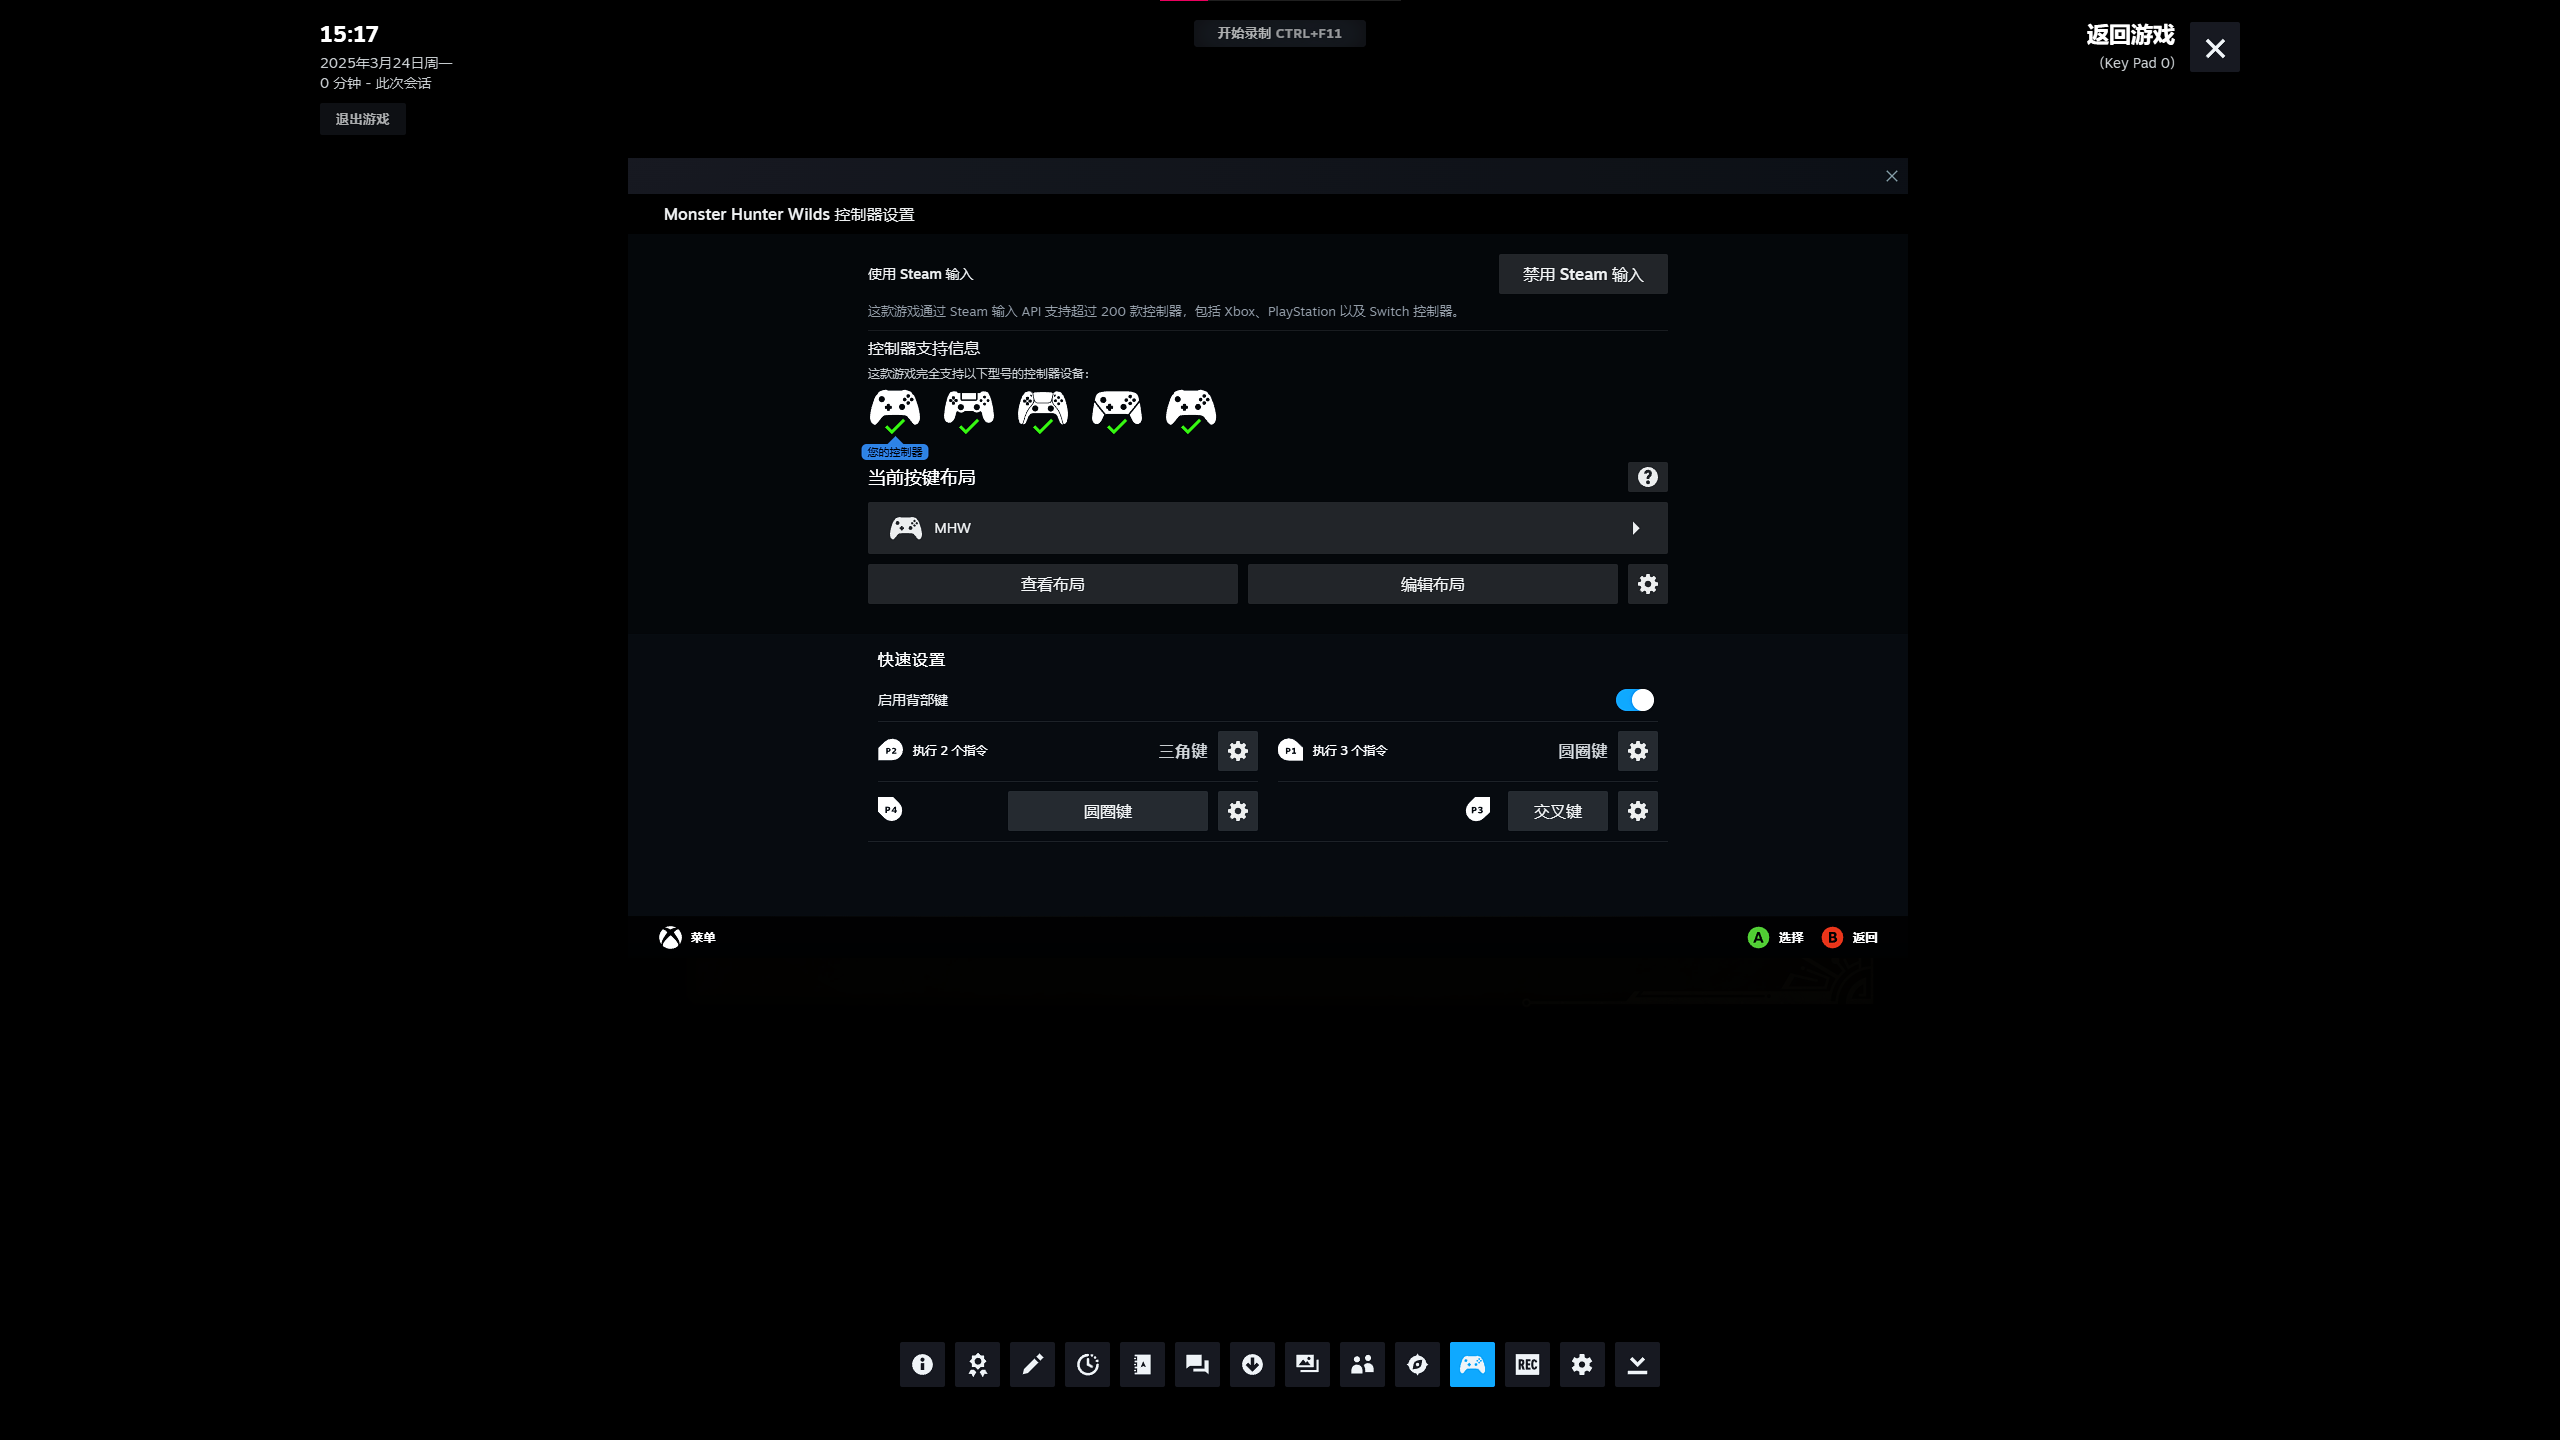Open the REC game recording icon

[1527, 1364]
